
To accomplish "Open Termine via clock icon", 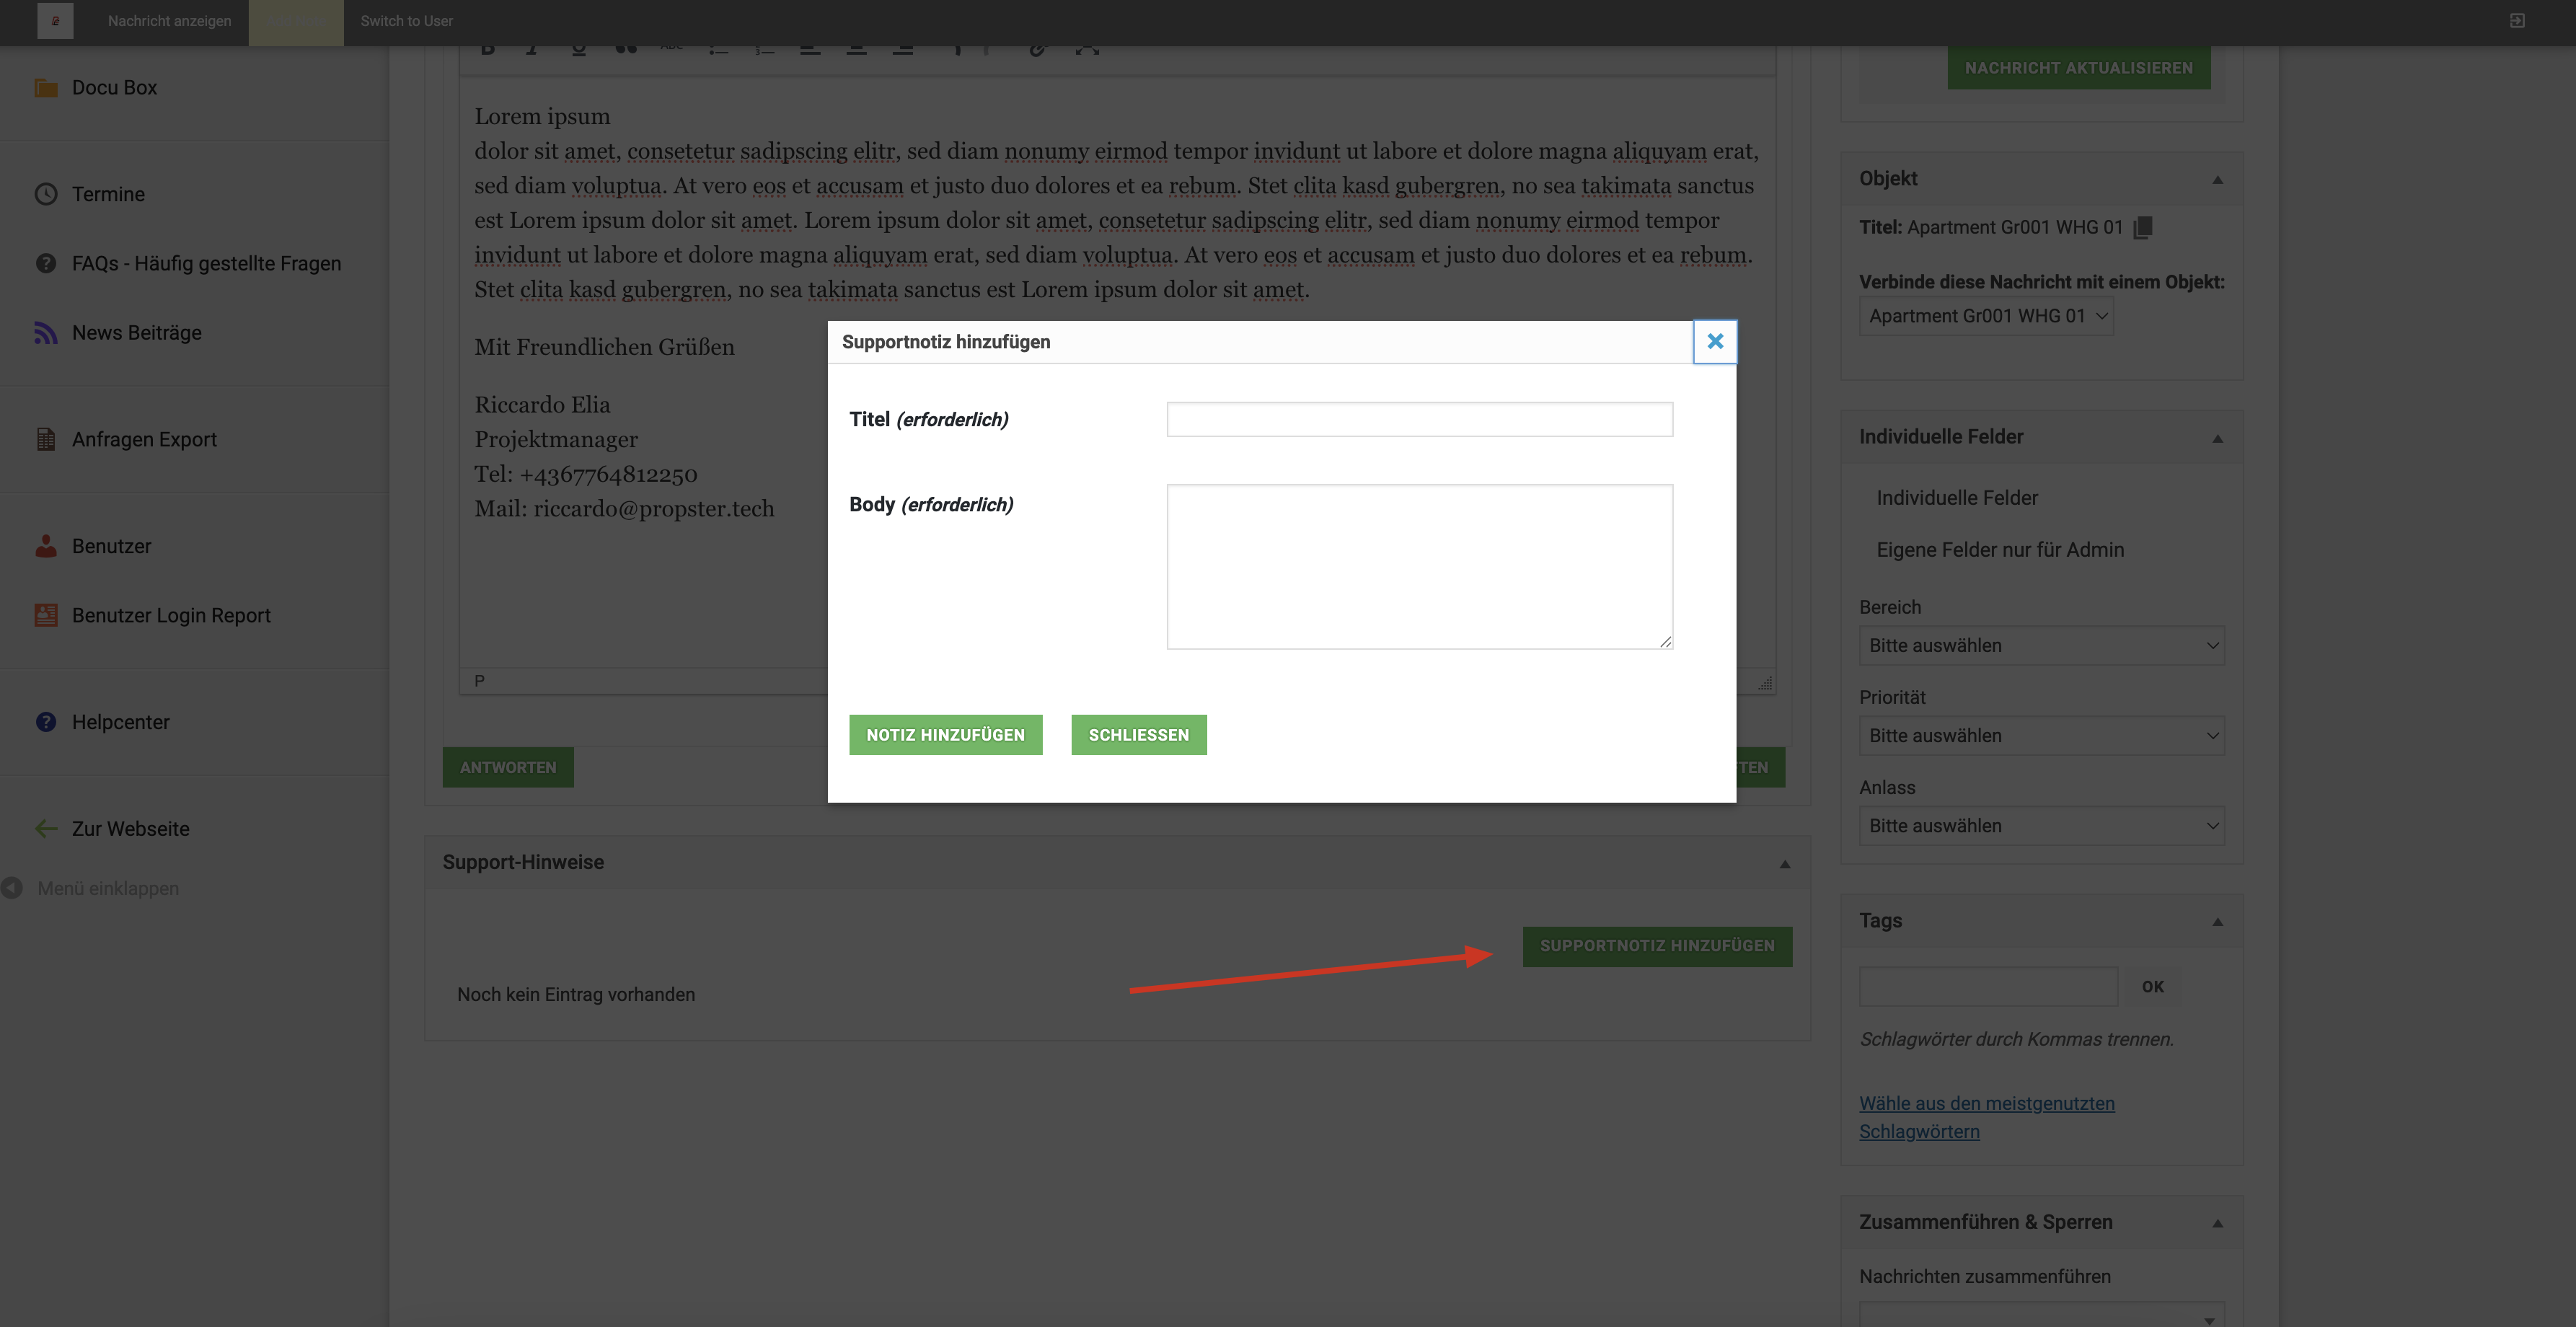I will point(46,194).
